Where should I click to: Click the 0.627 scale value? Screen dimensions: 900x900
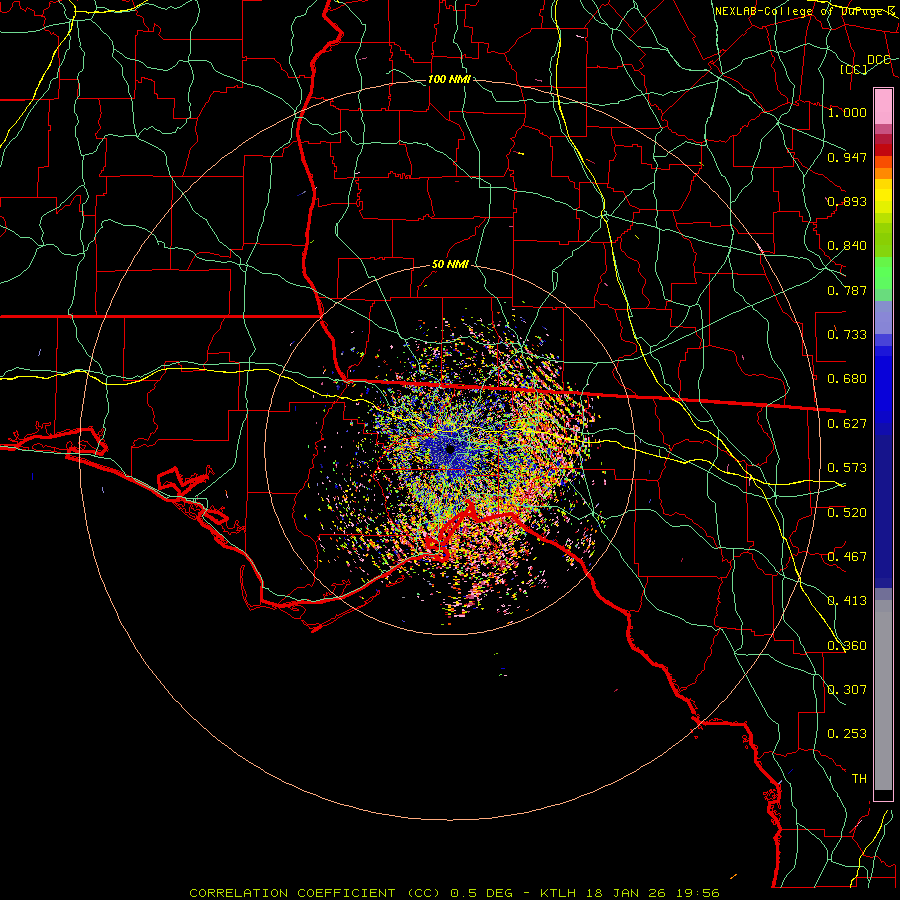click(x=847, y=424)
